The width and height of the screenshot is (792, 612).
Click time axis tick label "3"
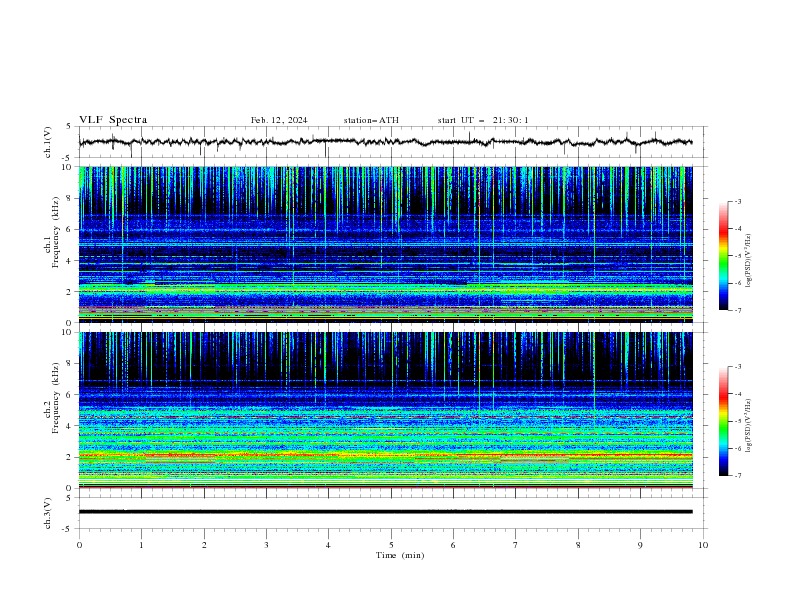click(266, 545)
